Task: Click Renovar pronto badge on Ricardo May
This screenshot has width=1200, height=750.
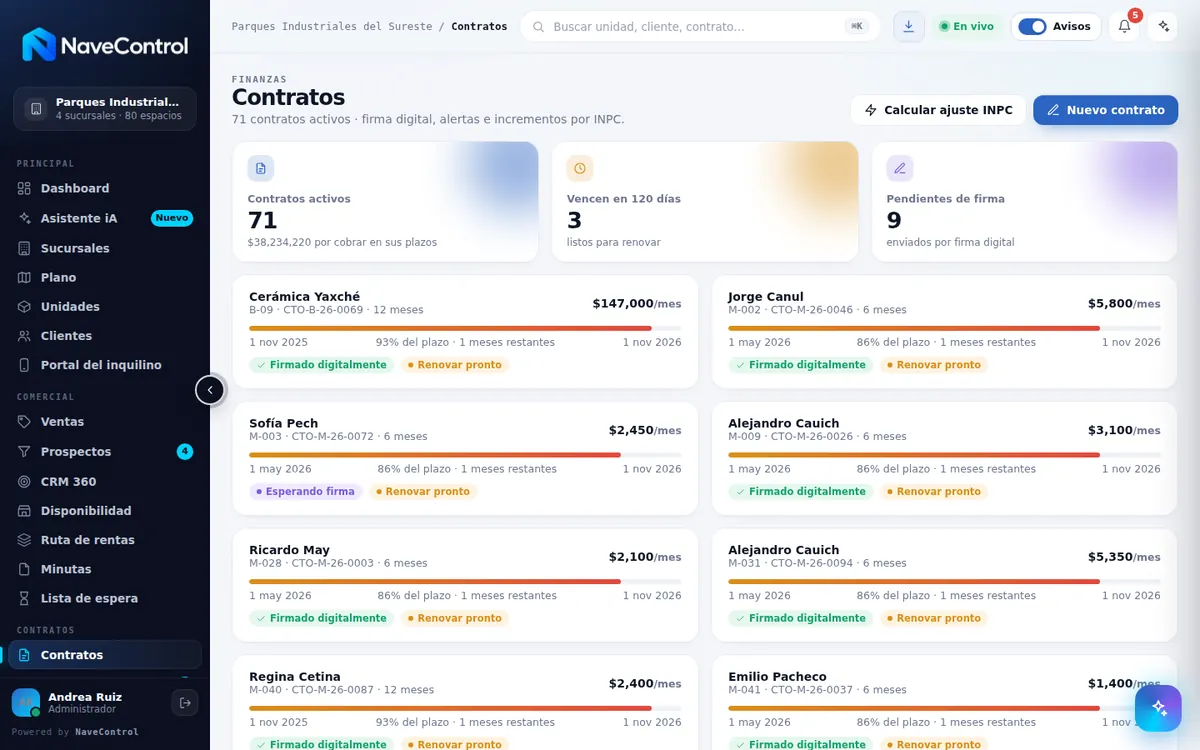Action: (455, 618)
